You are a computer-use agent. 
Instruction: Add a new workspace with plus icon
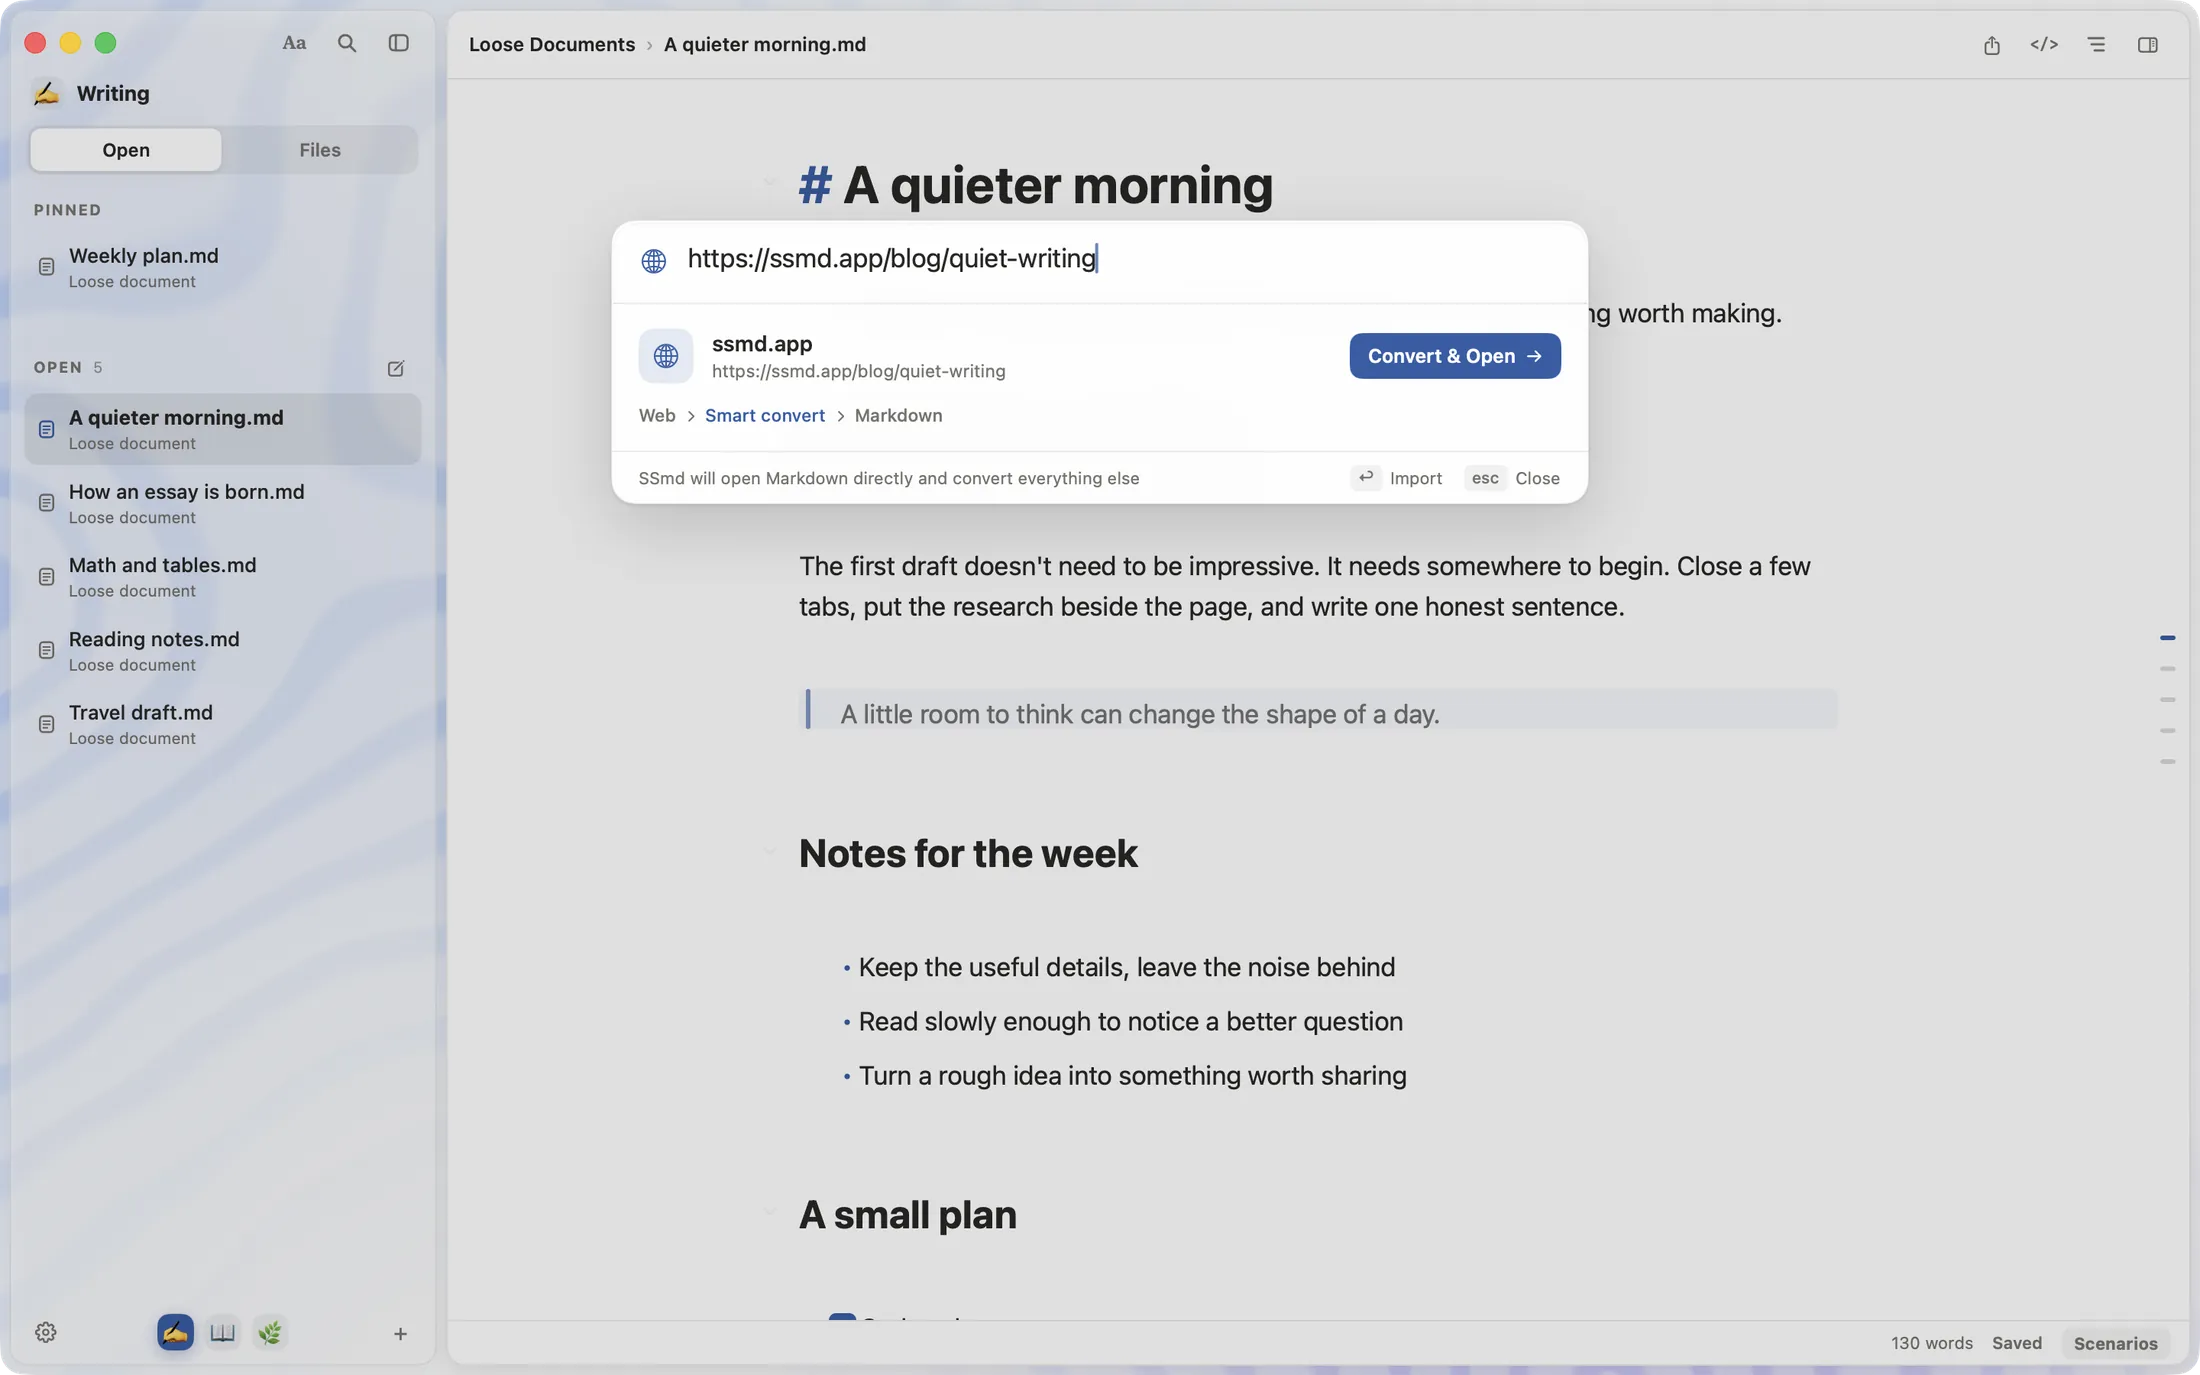400,1333
